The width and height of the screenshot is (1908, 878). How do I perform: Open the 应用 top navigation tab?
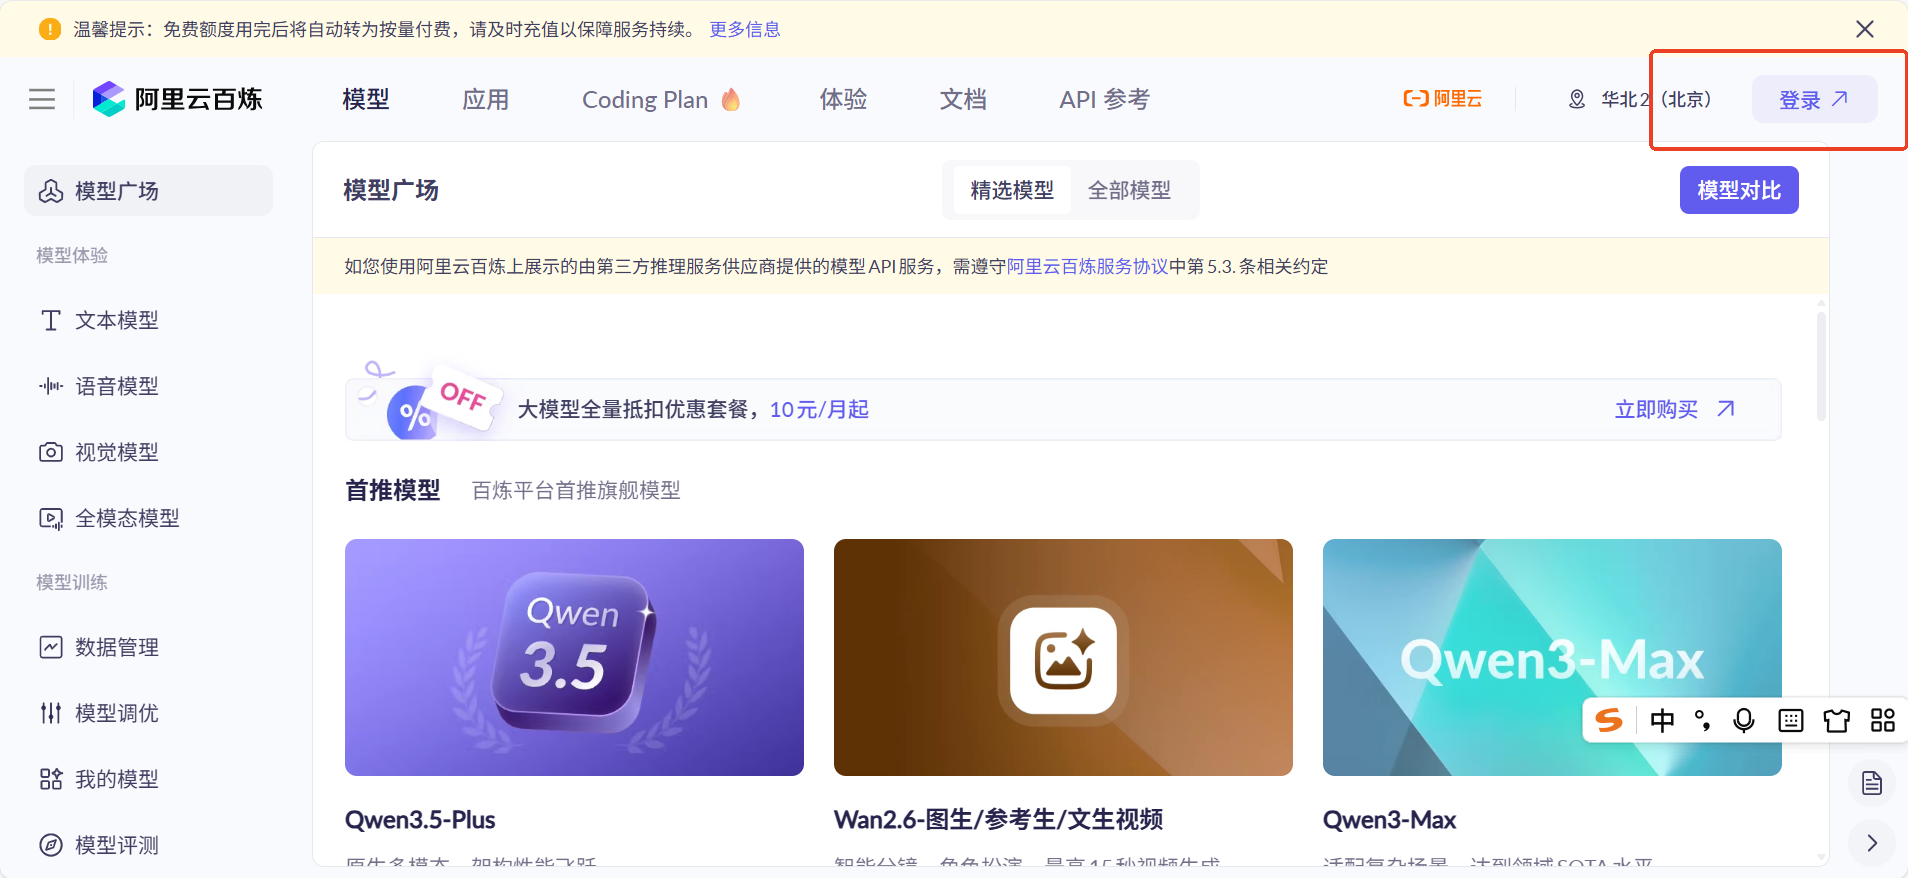(x=486, y=99)
